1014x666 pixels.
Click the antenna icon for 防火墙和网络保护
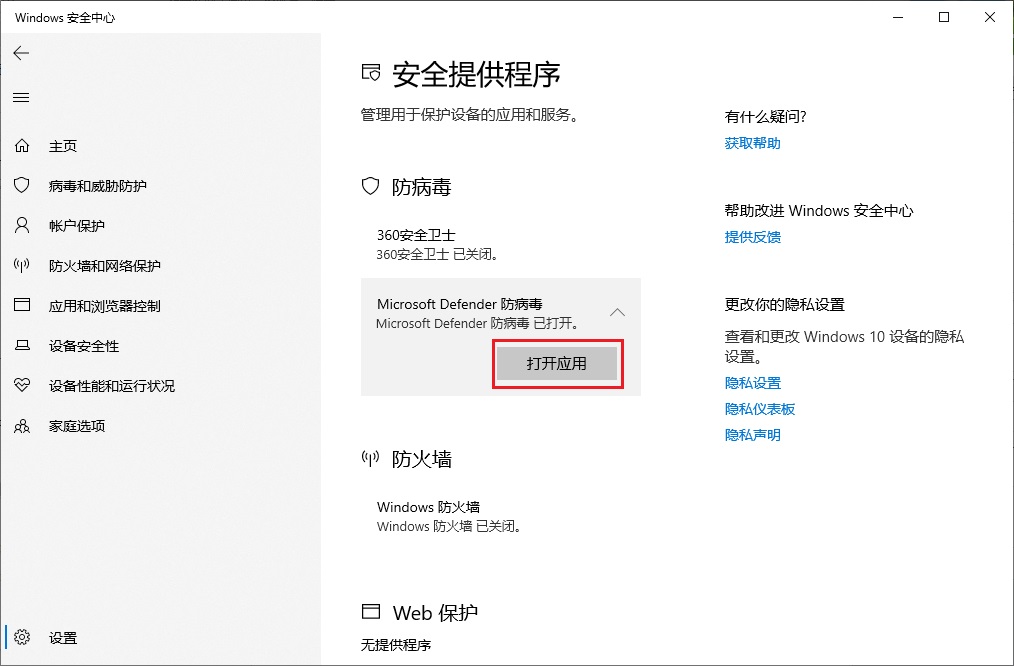(x=22, y=265)
